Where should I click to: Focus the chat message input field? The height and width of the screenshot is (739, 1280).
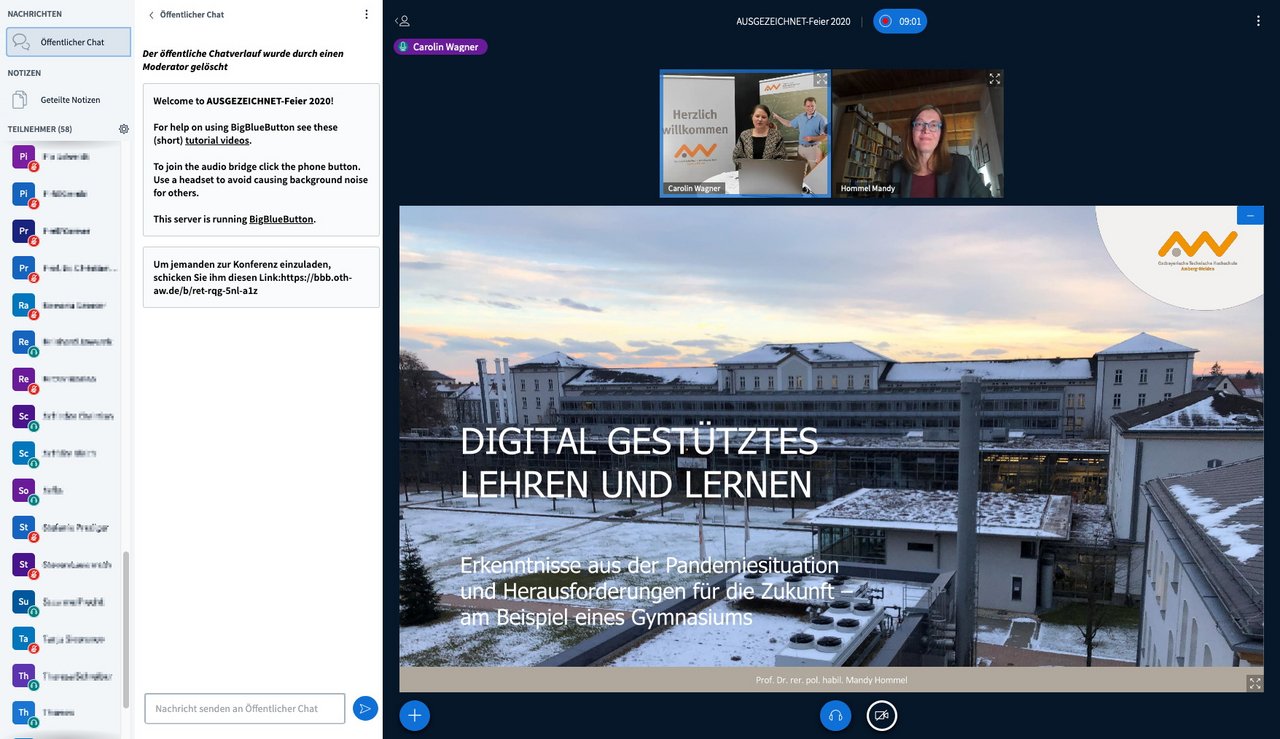click(x=245, y=708)
